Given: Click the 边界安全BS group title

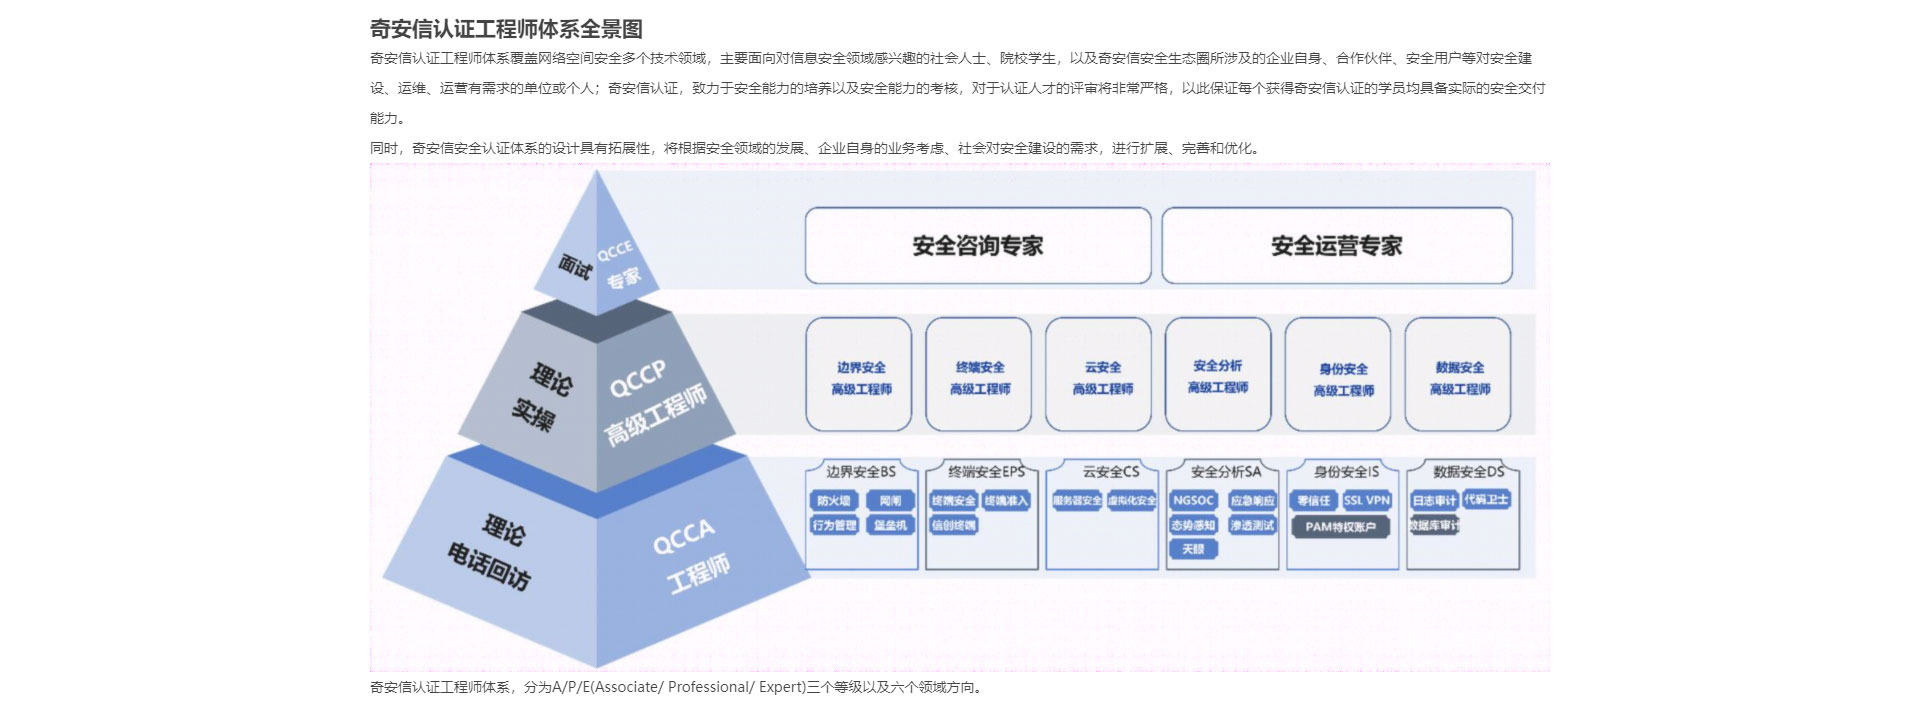Looking at the screenshot, I should point(861,472).
